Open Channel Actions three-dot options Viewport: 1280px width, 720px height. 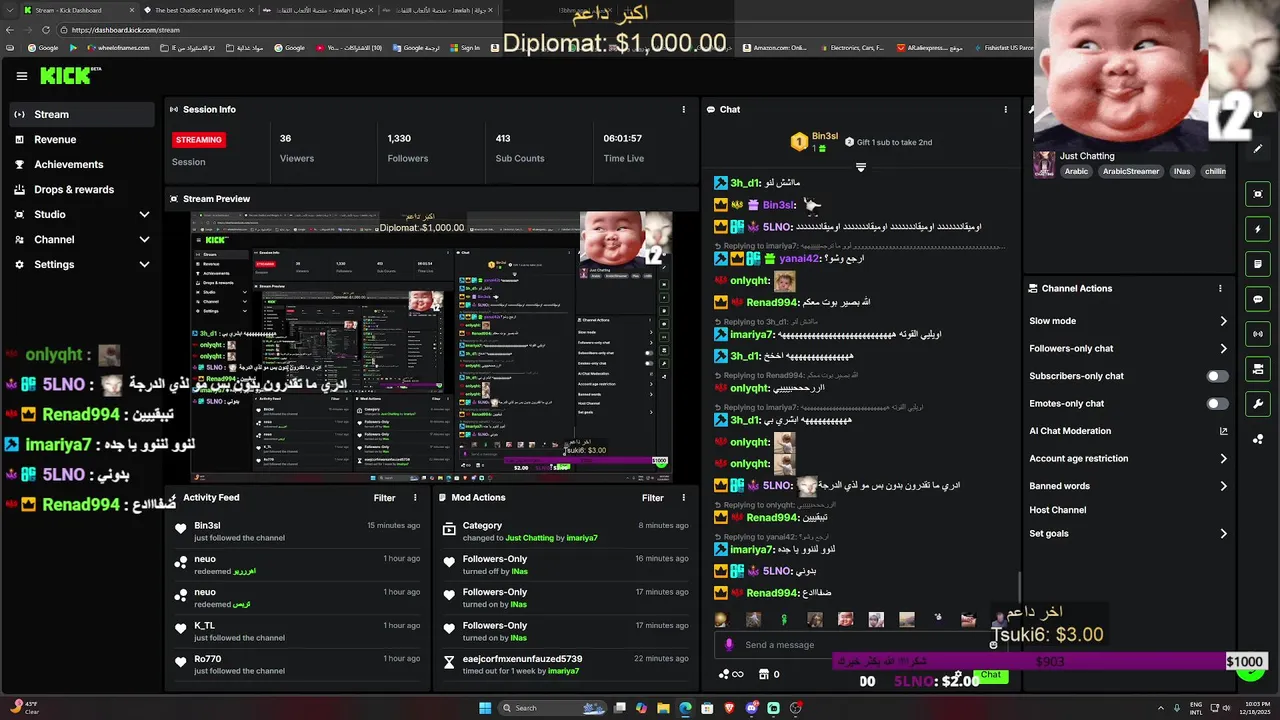(1220, 288)
